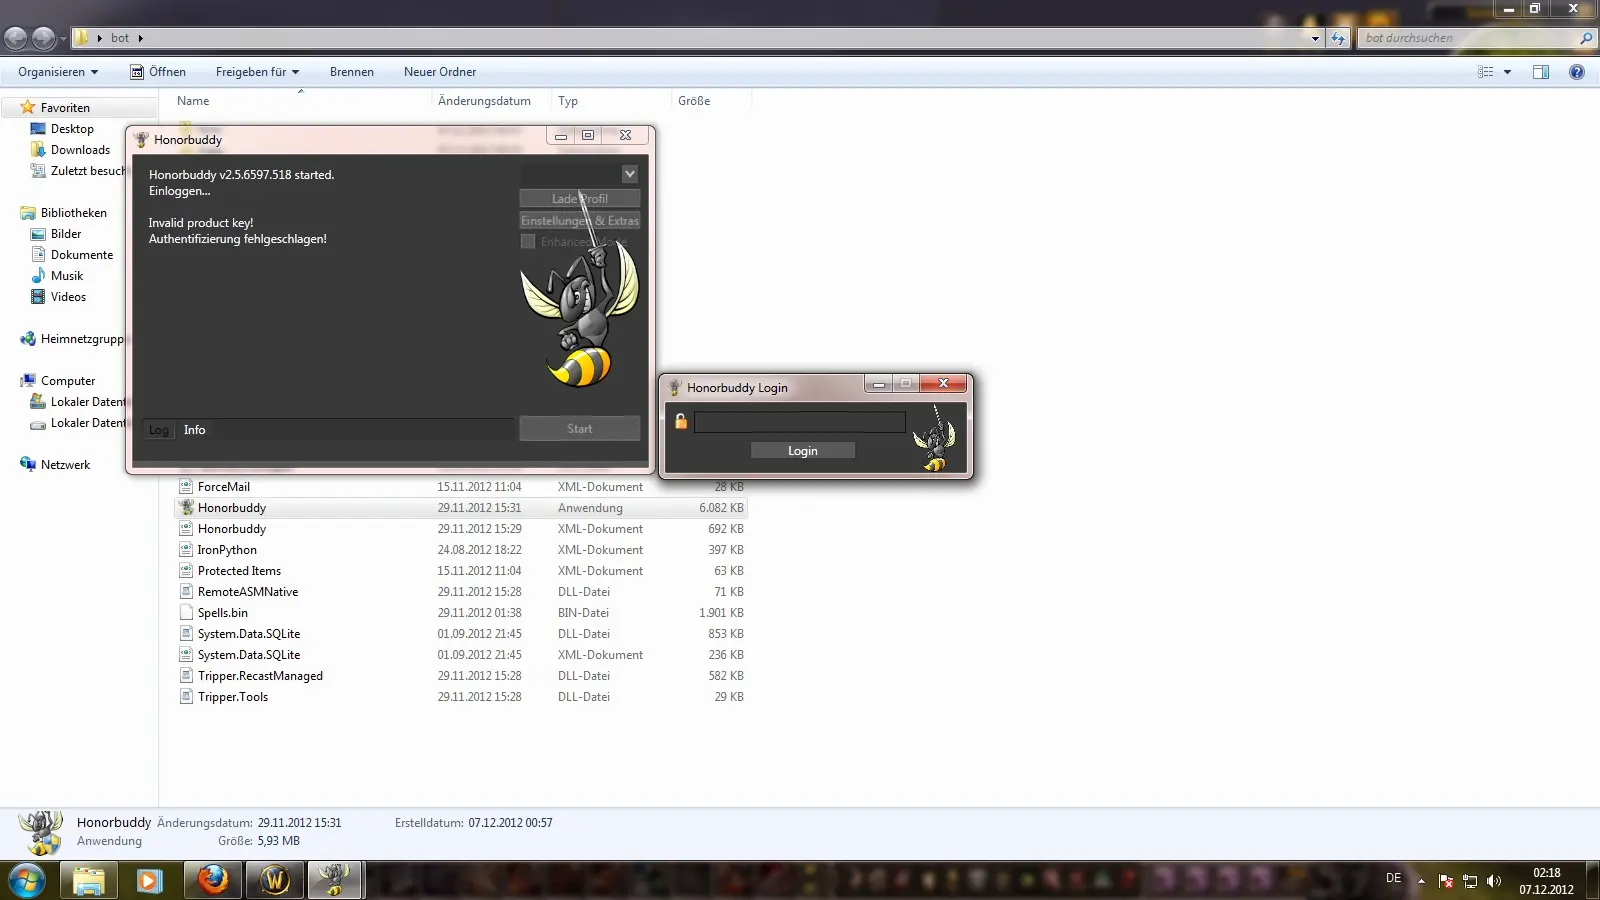
Task: Click the taskbar clock showing 02:18
Action: (x=1546, y=873)
